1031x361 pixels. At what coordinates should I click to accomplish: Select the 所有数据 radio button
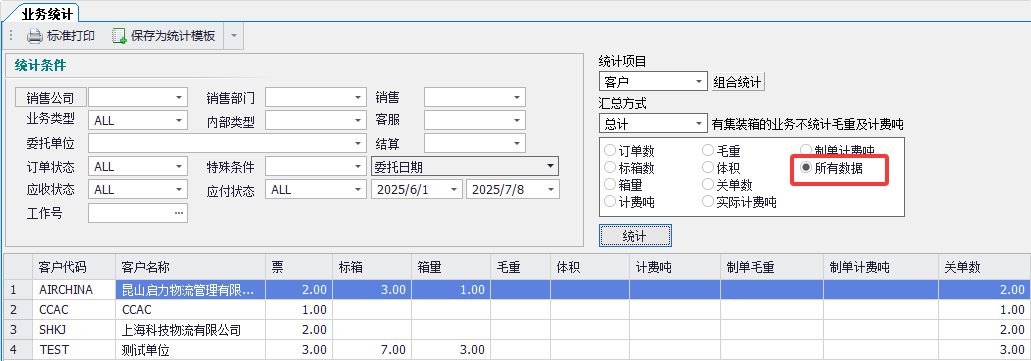tap(806, 168)
